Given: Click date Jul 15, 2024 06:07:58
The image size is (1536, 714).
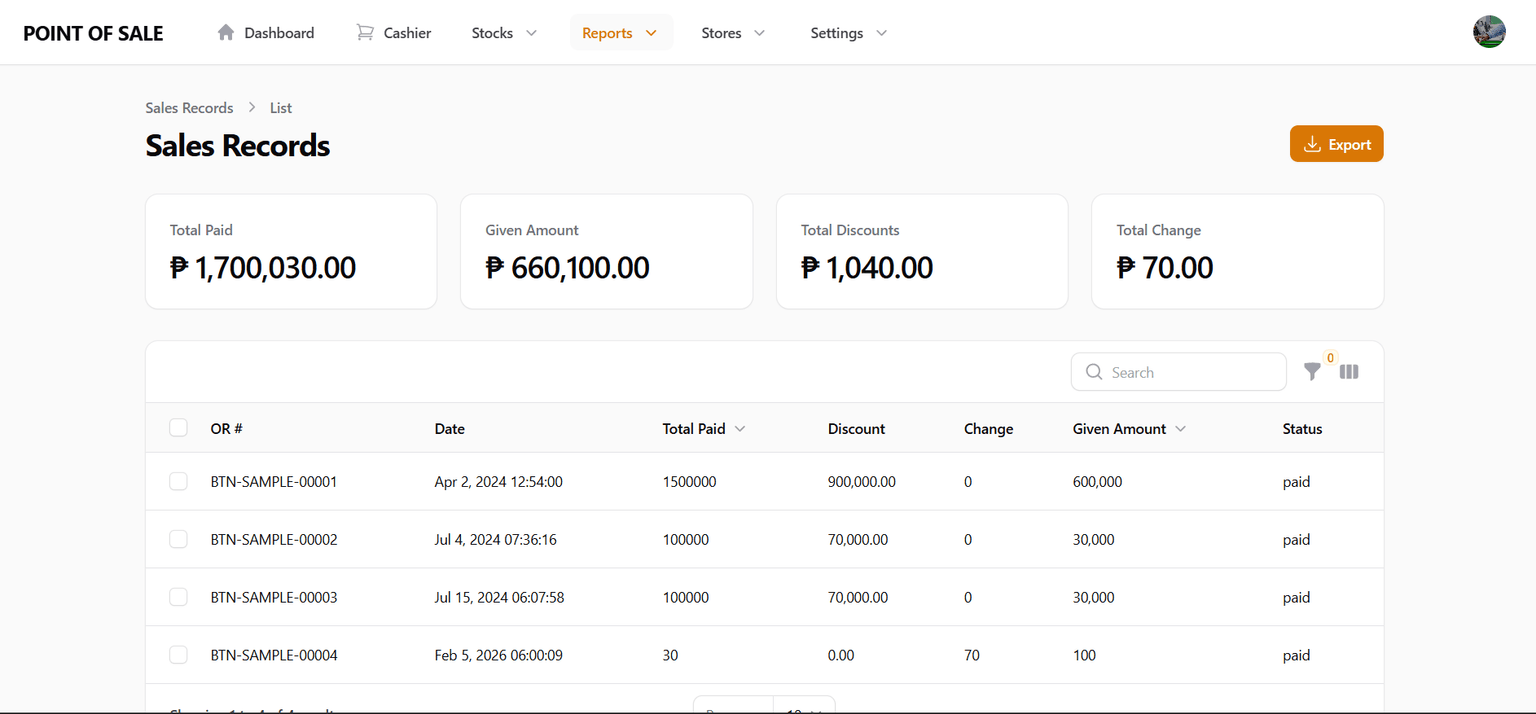Looking at the screenshot, I should click(499, 597).
